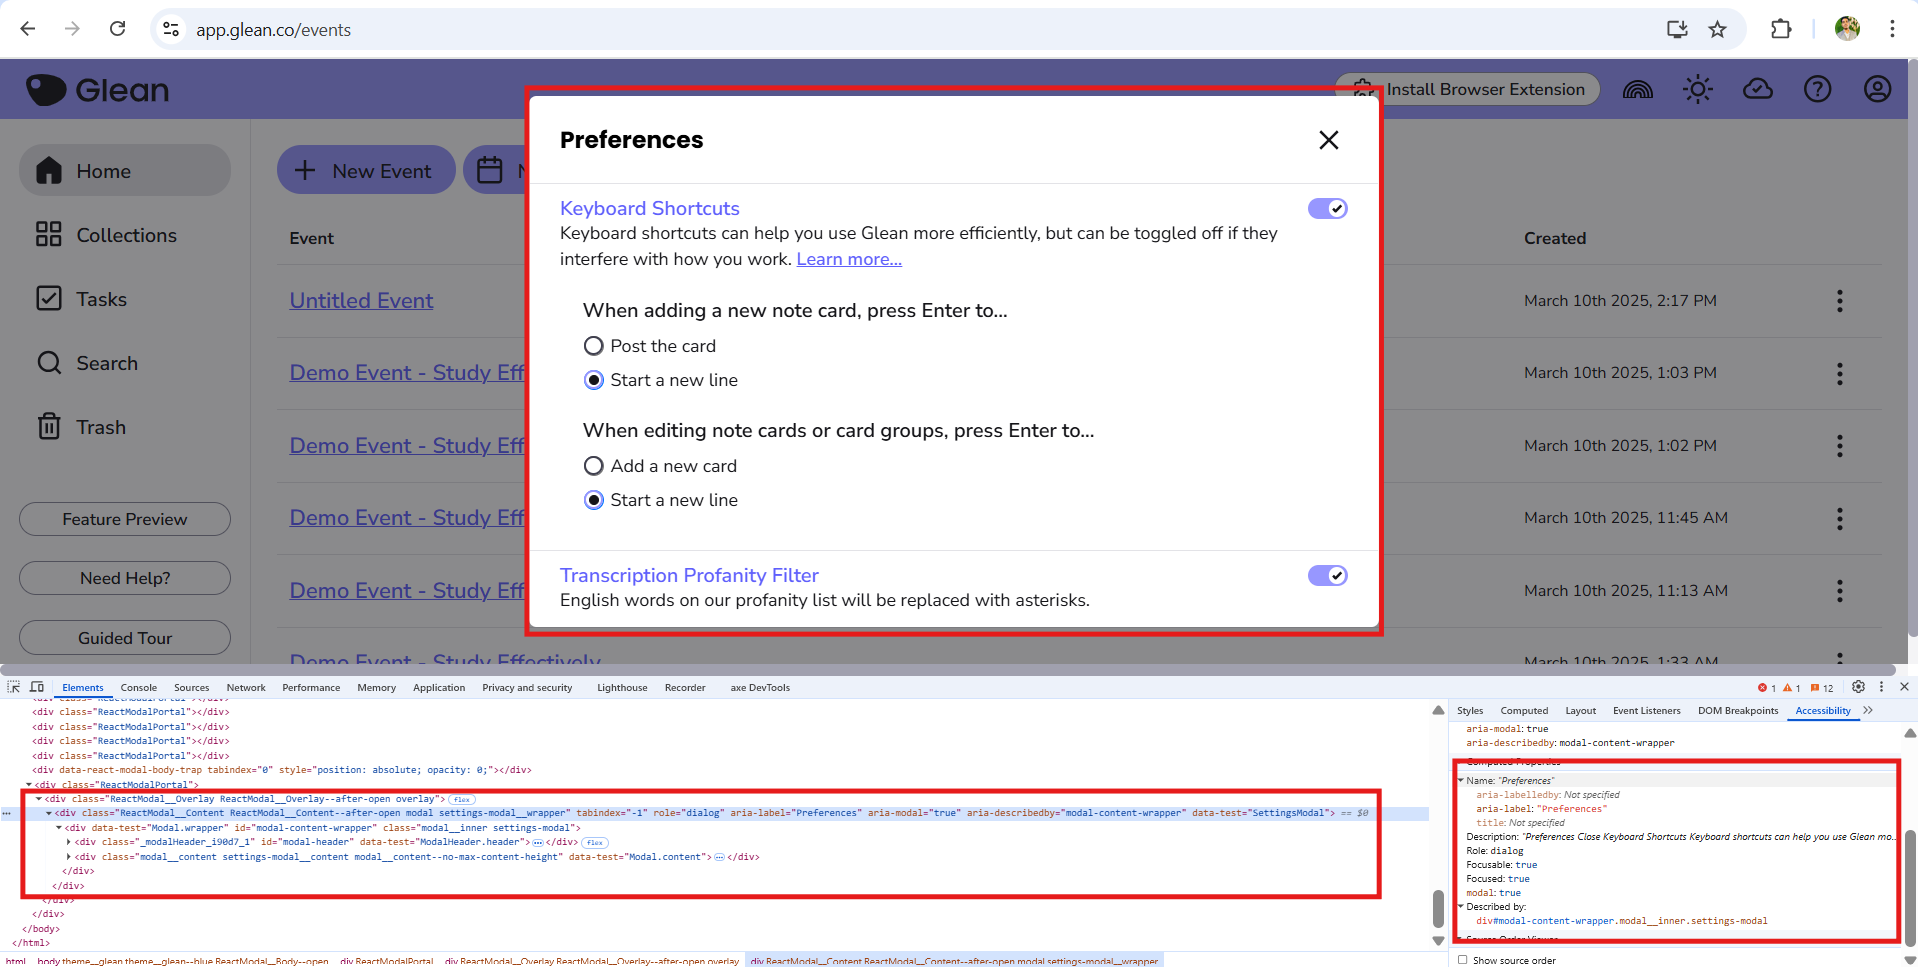Viewport: 1918px width, 967px height.
Task: Toggle the Keyboard Shortcuts switch
Action: click(x=1327, y=208)
